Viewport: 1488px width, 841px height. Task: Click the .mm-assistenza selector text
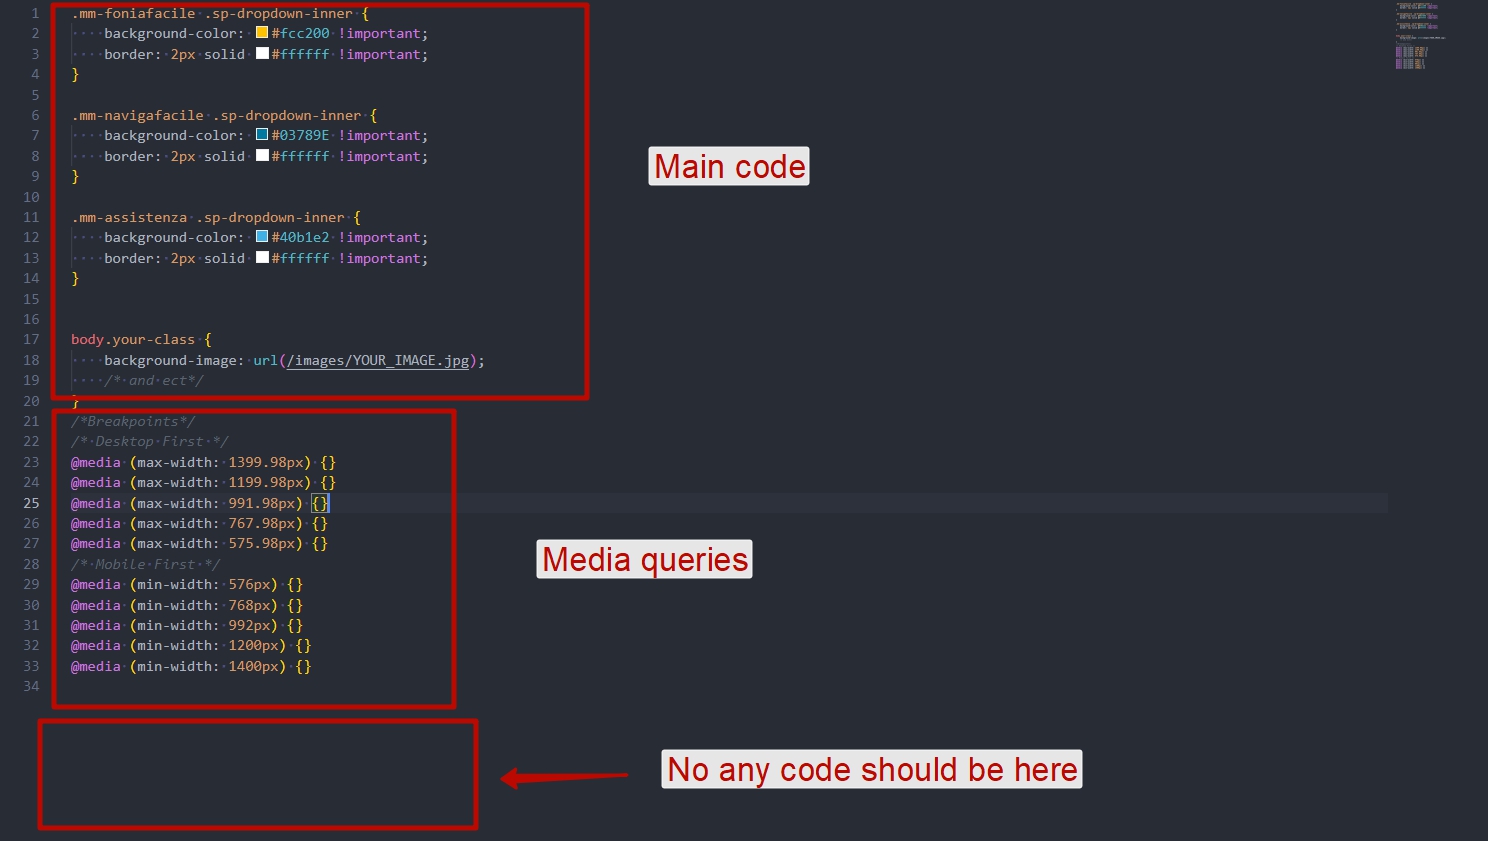pos(130,218)
